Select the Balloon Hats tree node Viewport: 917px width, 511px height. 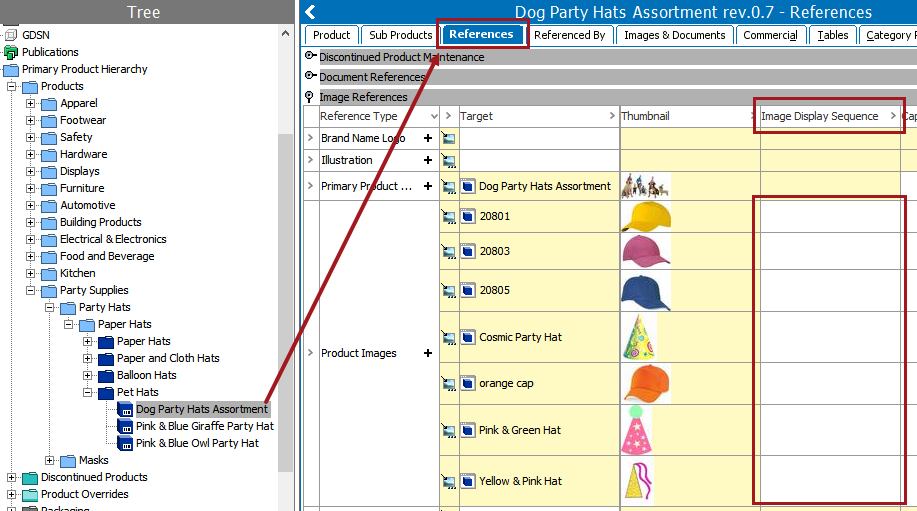pos(146,375)
